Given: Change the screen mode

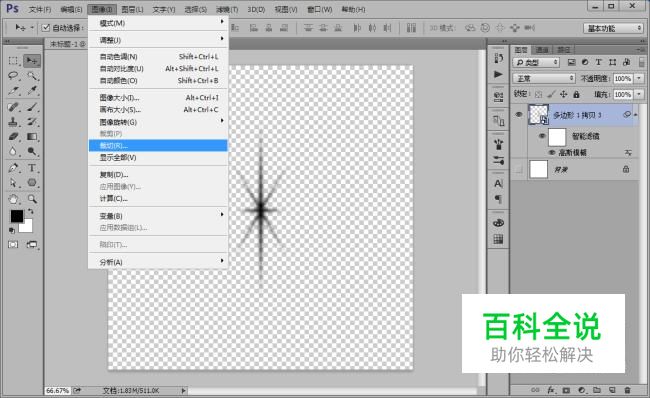Looking at the screenshot, I should coord(32,245).
